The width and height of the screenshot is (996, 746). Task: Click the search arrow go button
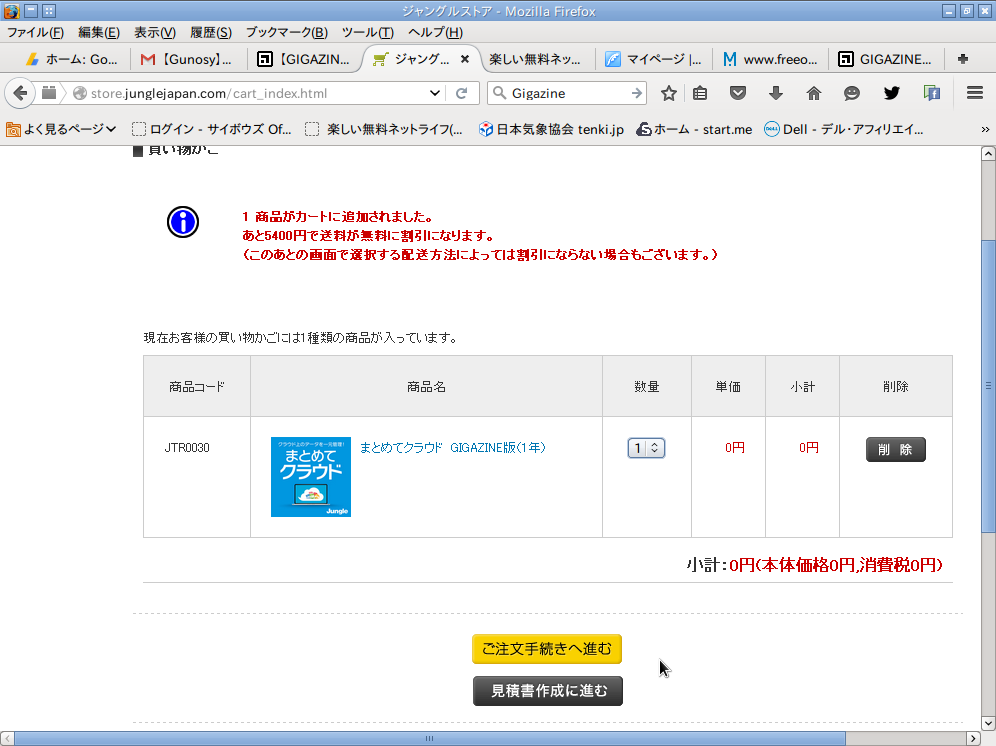point(636,93)
